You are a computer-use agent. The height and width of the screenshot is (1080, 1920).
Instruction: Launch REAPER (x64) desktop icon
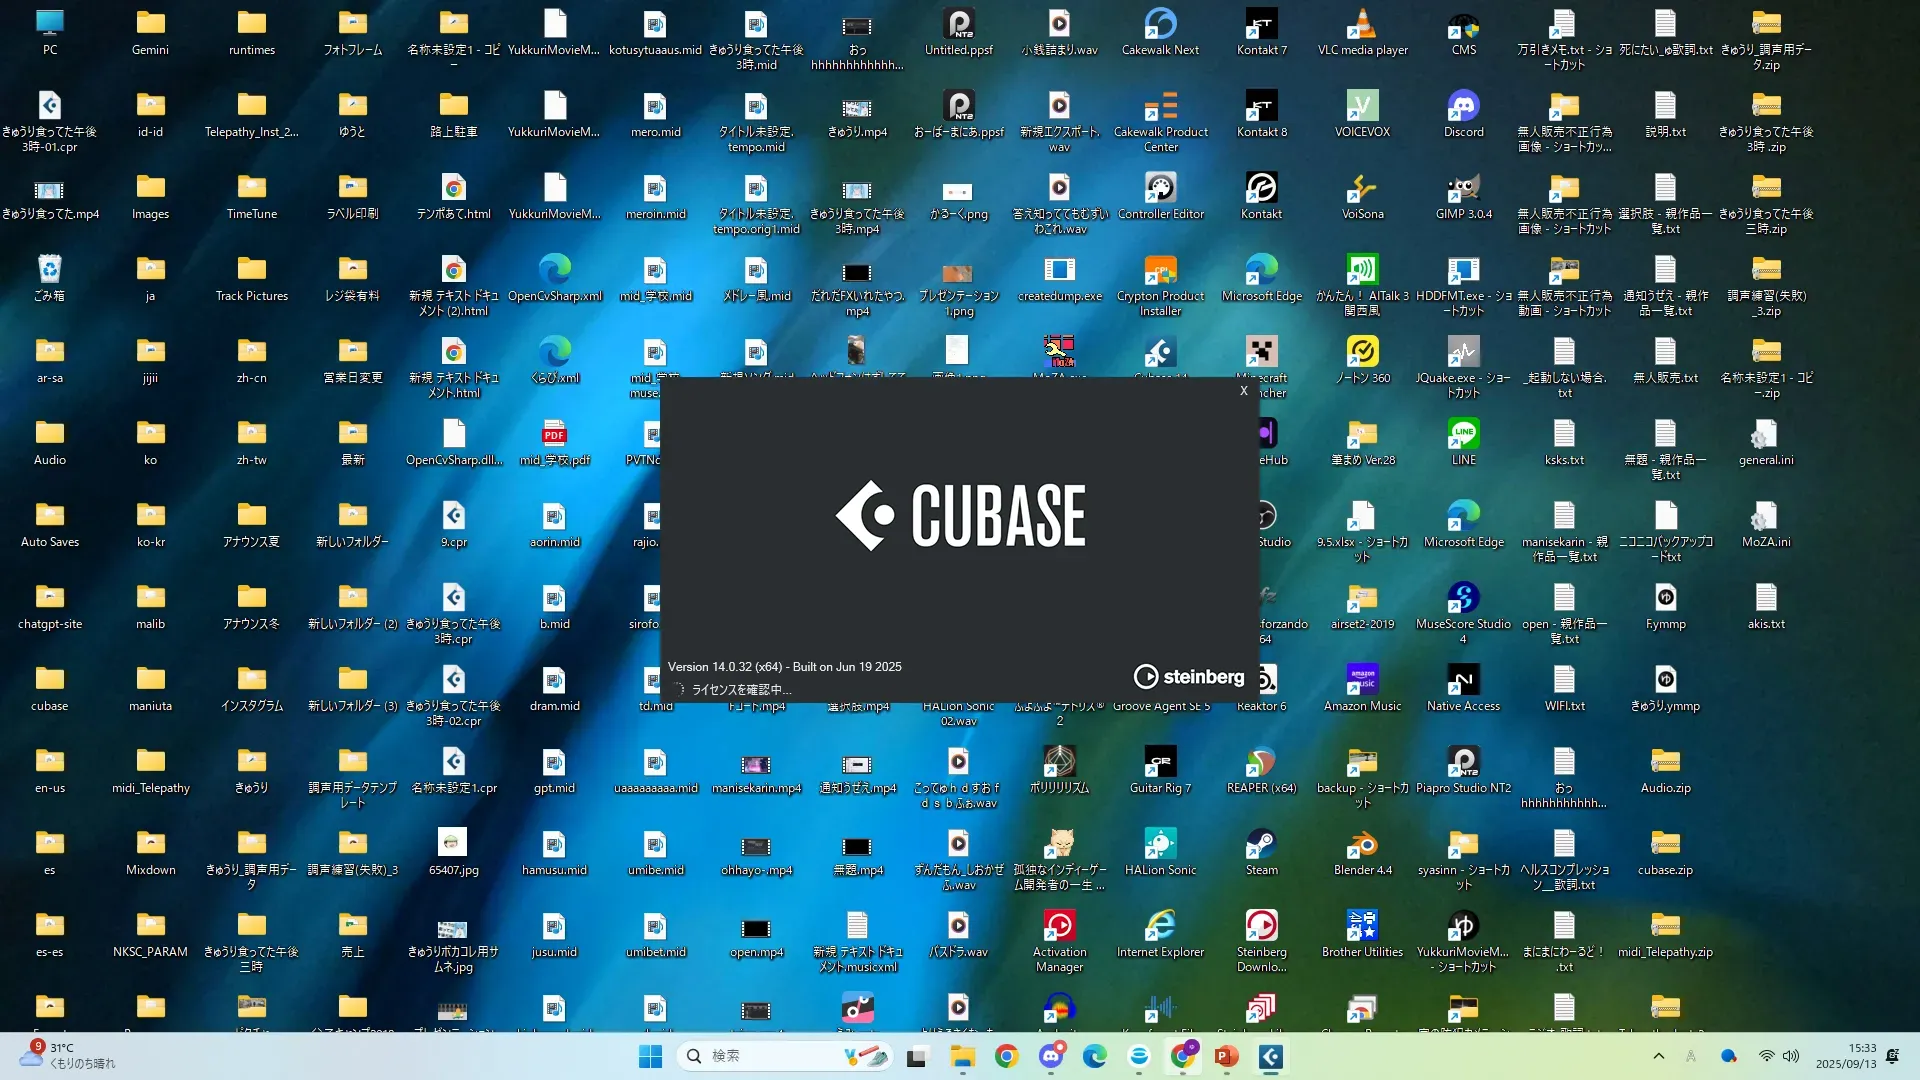point(1261,762)
